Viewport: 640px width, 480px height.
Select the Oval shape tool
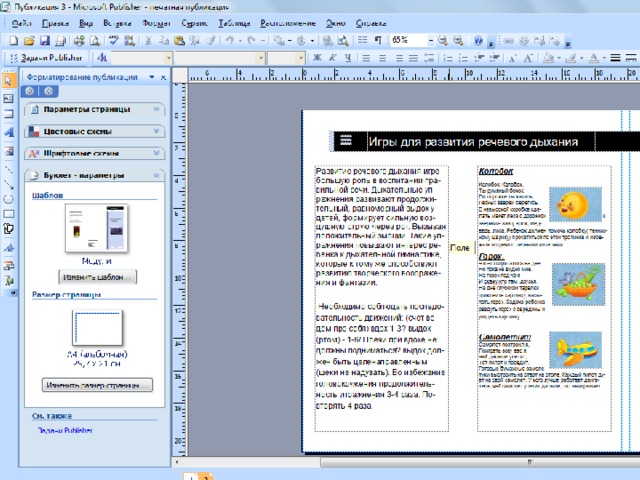pos(8,198)
